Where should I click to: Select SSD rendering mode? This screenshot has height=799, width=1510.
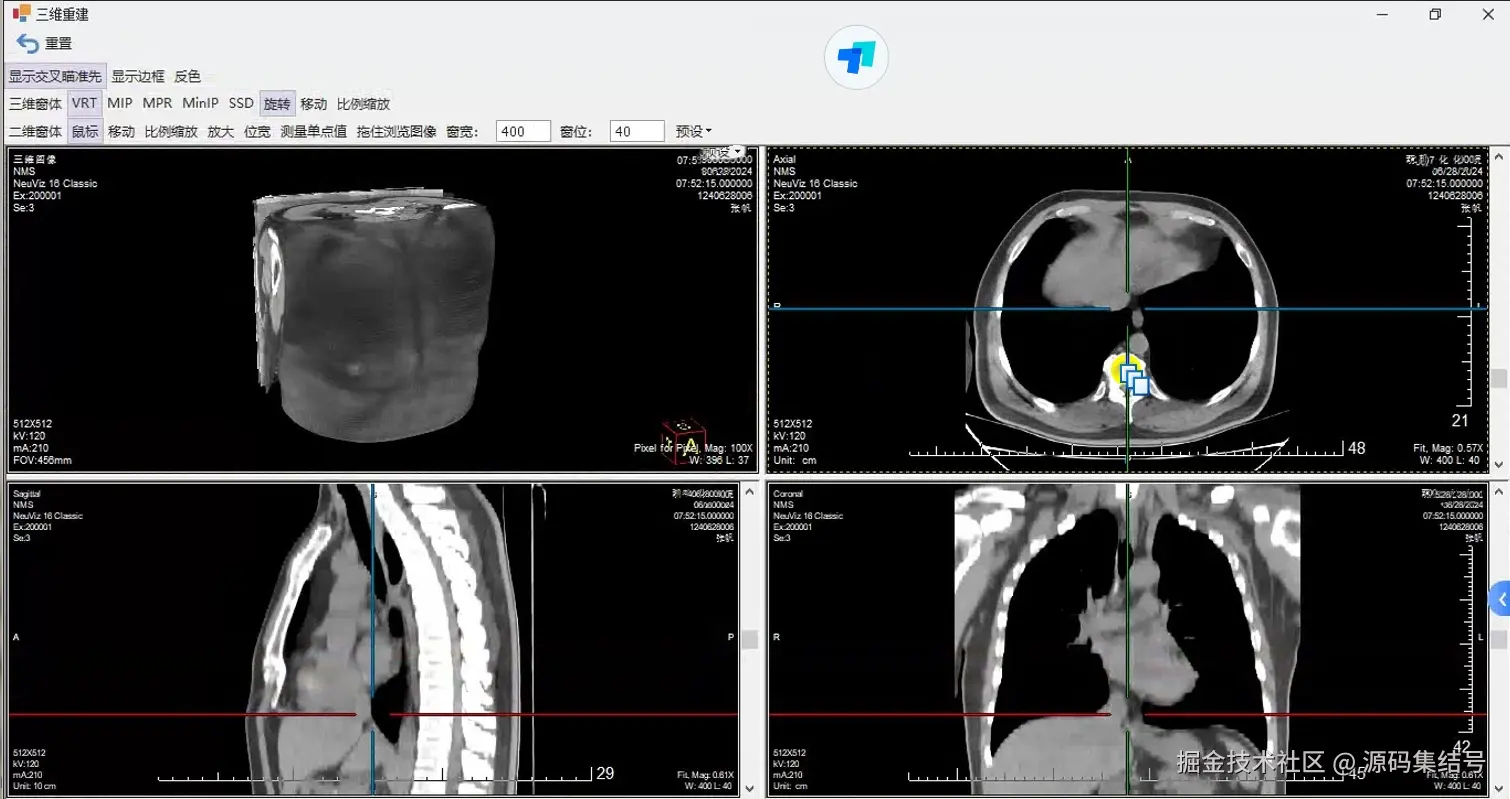point(241,103)
